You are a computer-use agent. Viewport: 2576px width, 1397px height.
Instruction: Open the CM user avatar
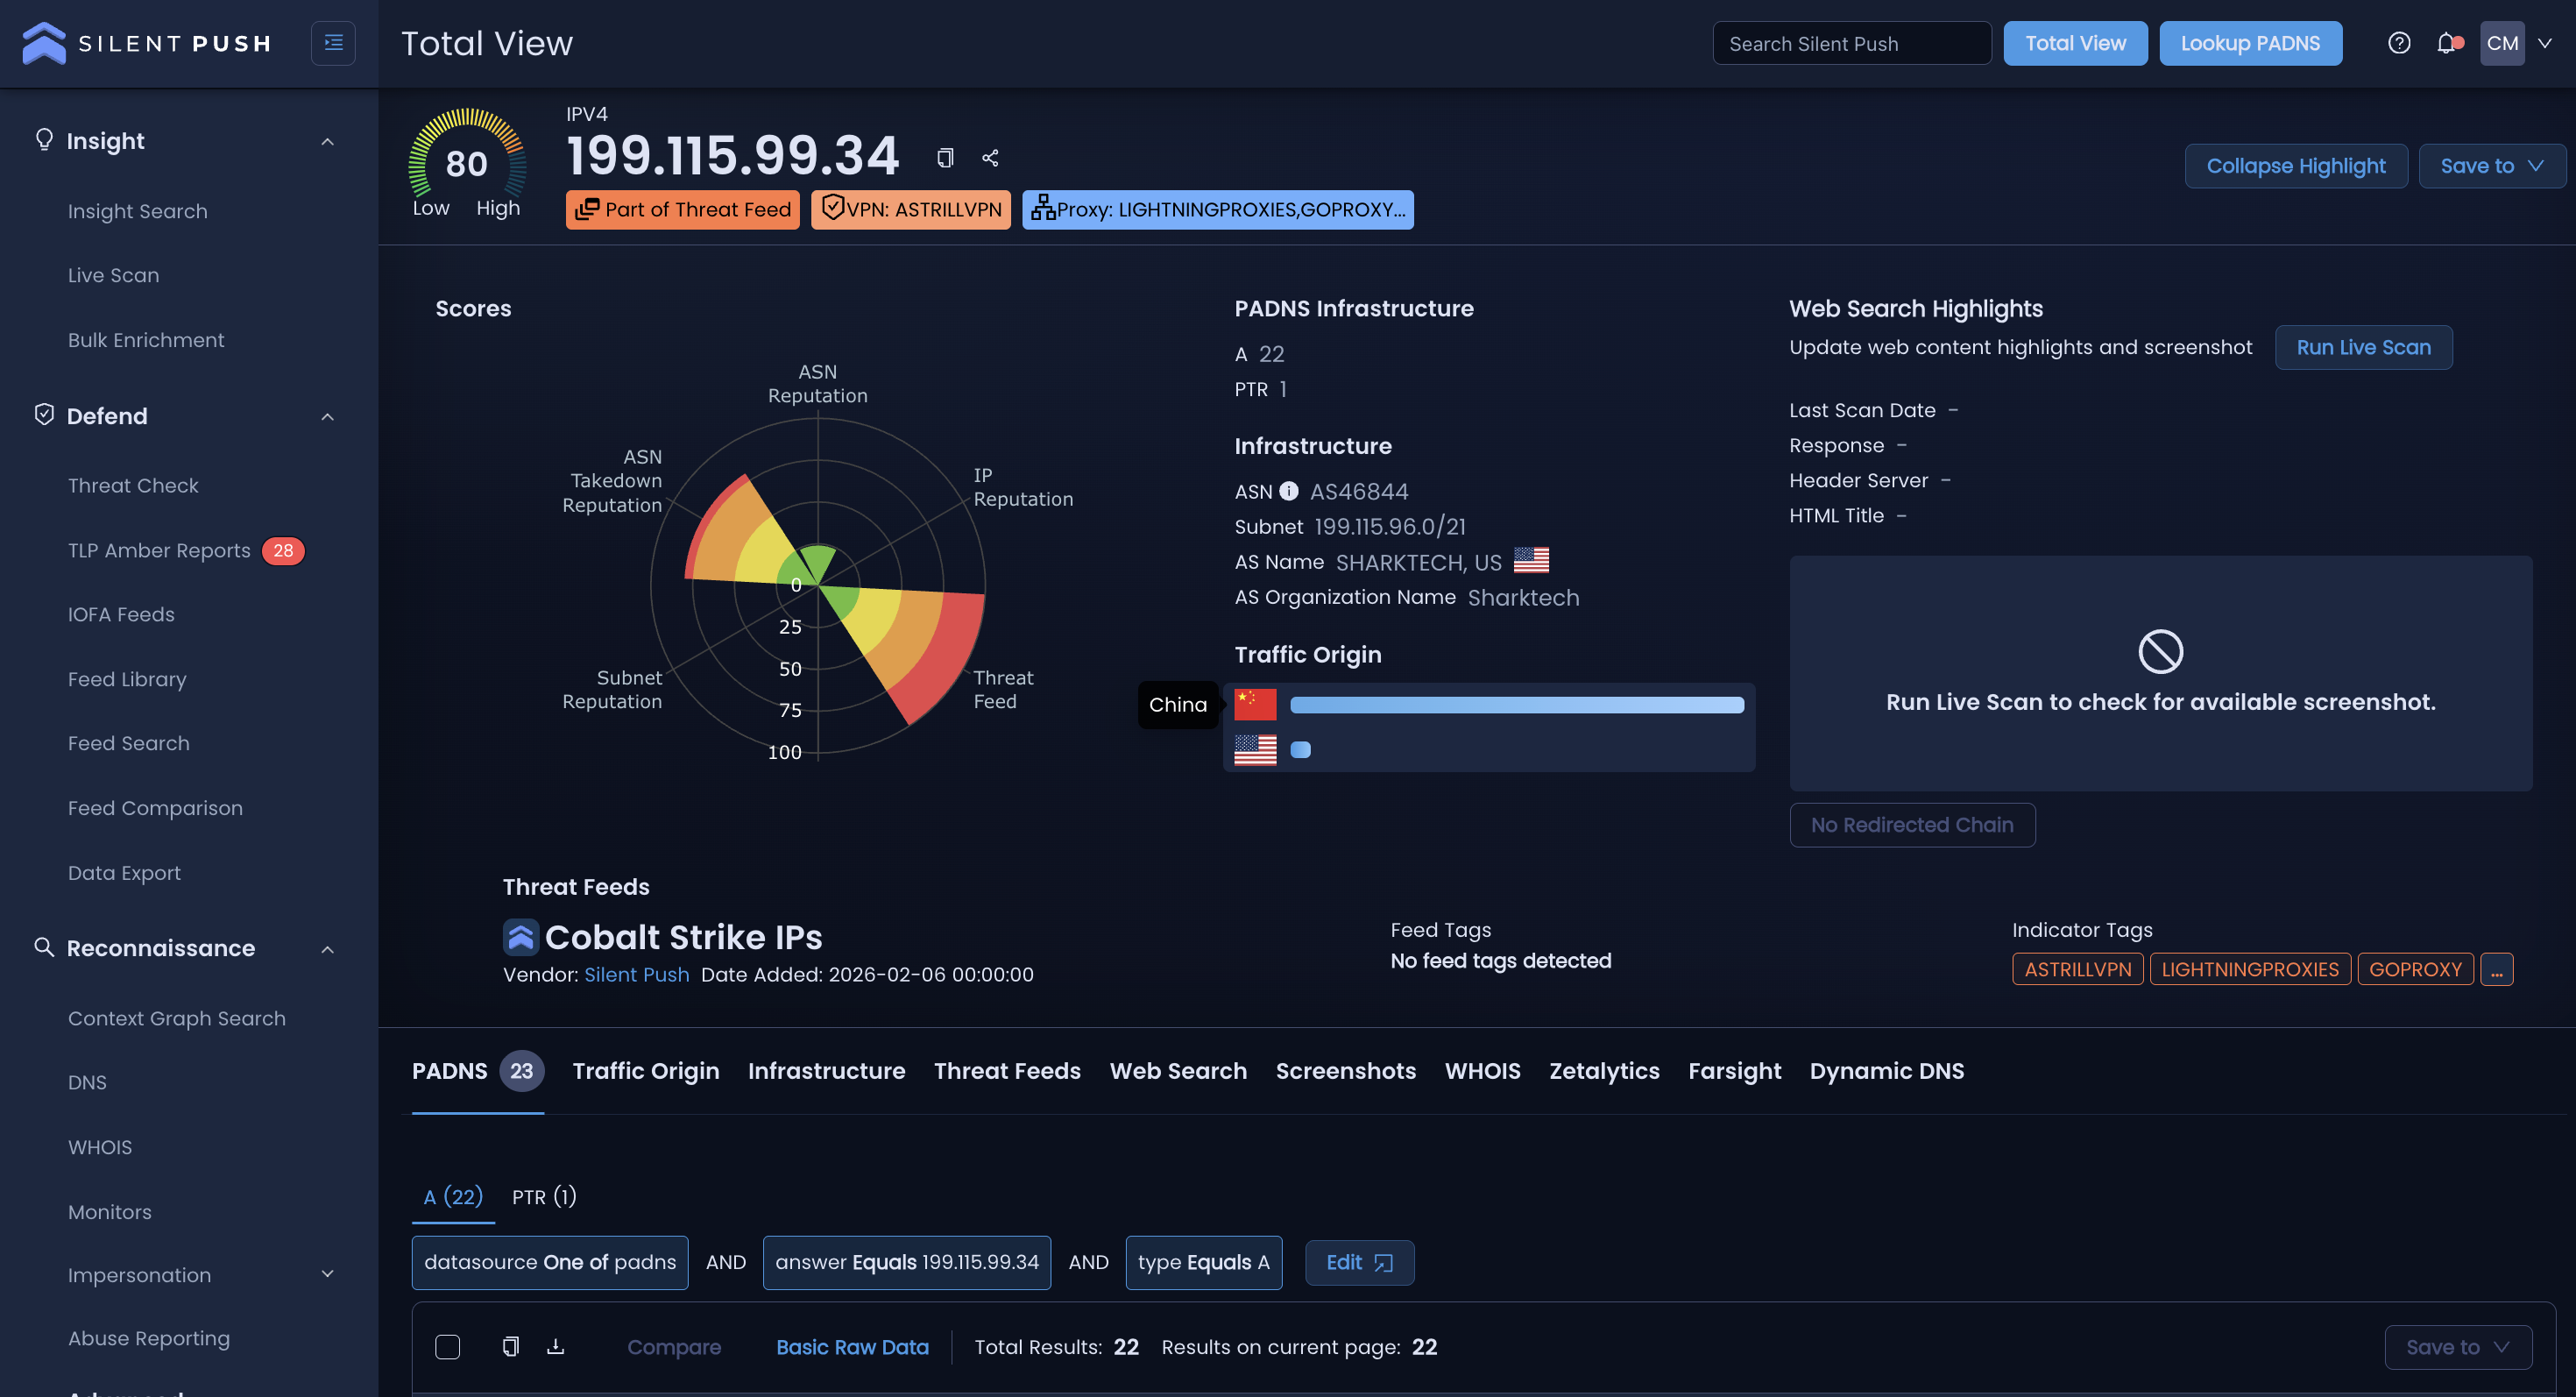pos(2502,43)
